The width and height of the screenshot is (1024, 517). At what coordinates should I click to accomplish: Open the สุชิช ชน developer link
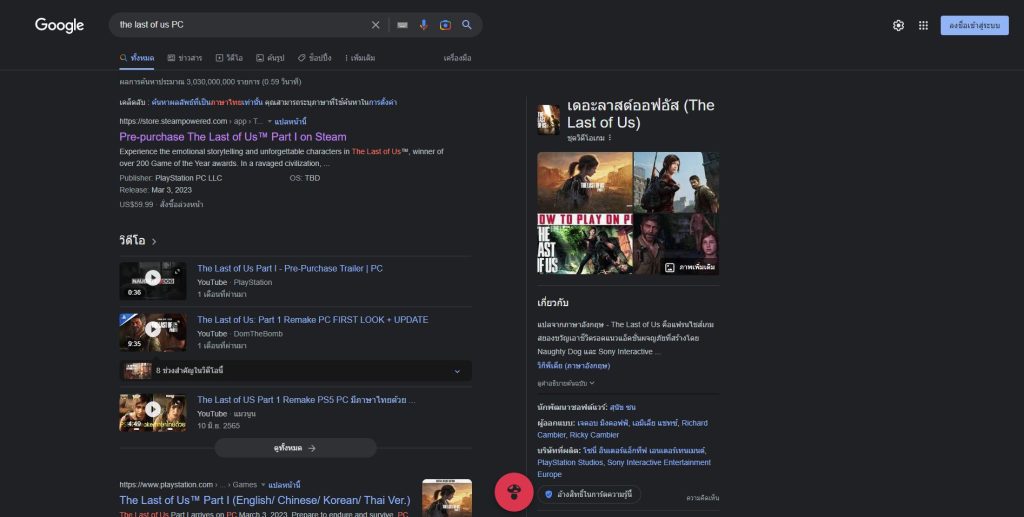click(622, 407)
